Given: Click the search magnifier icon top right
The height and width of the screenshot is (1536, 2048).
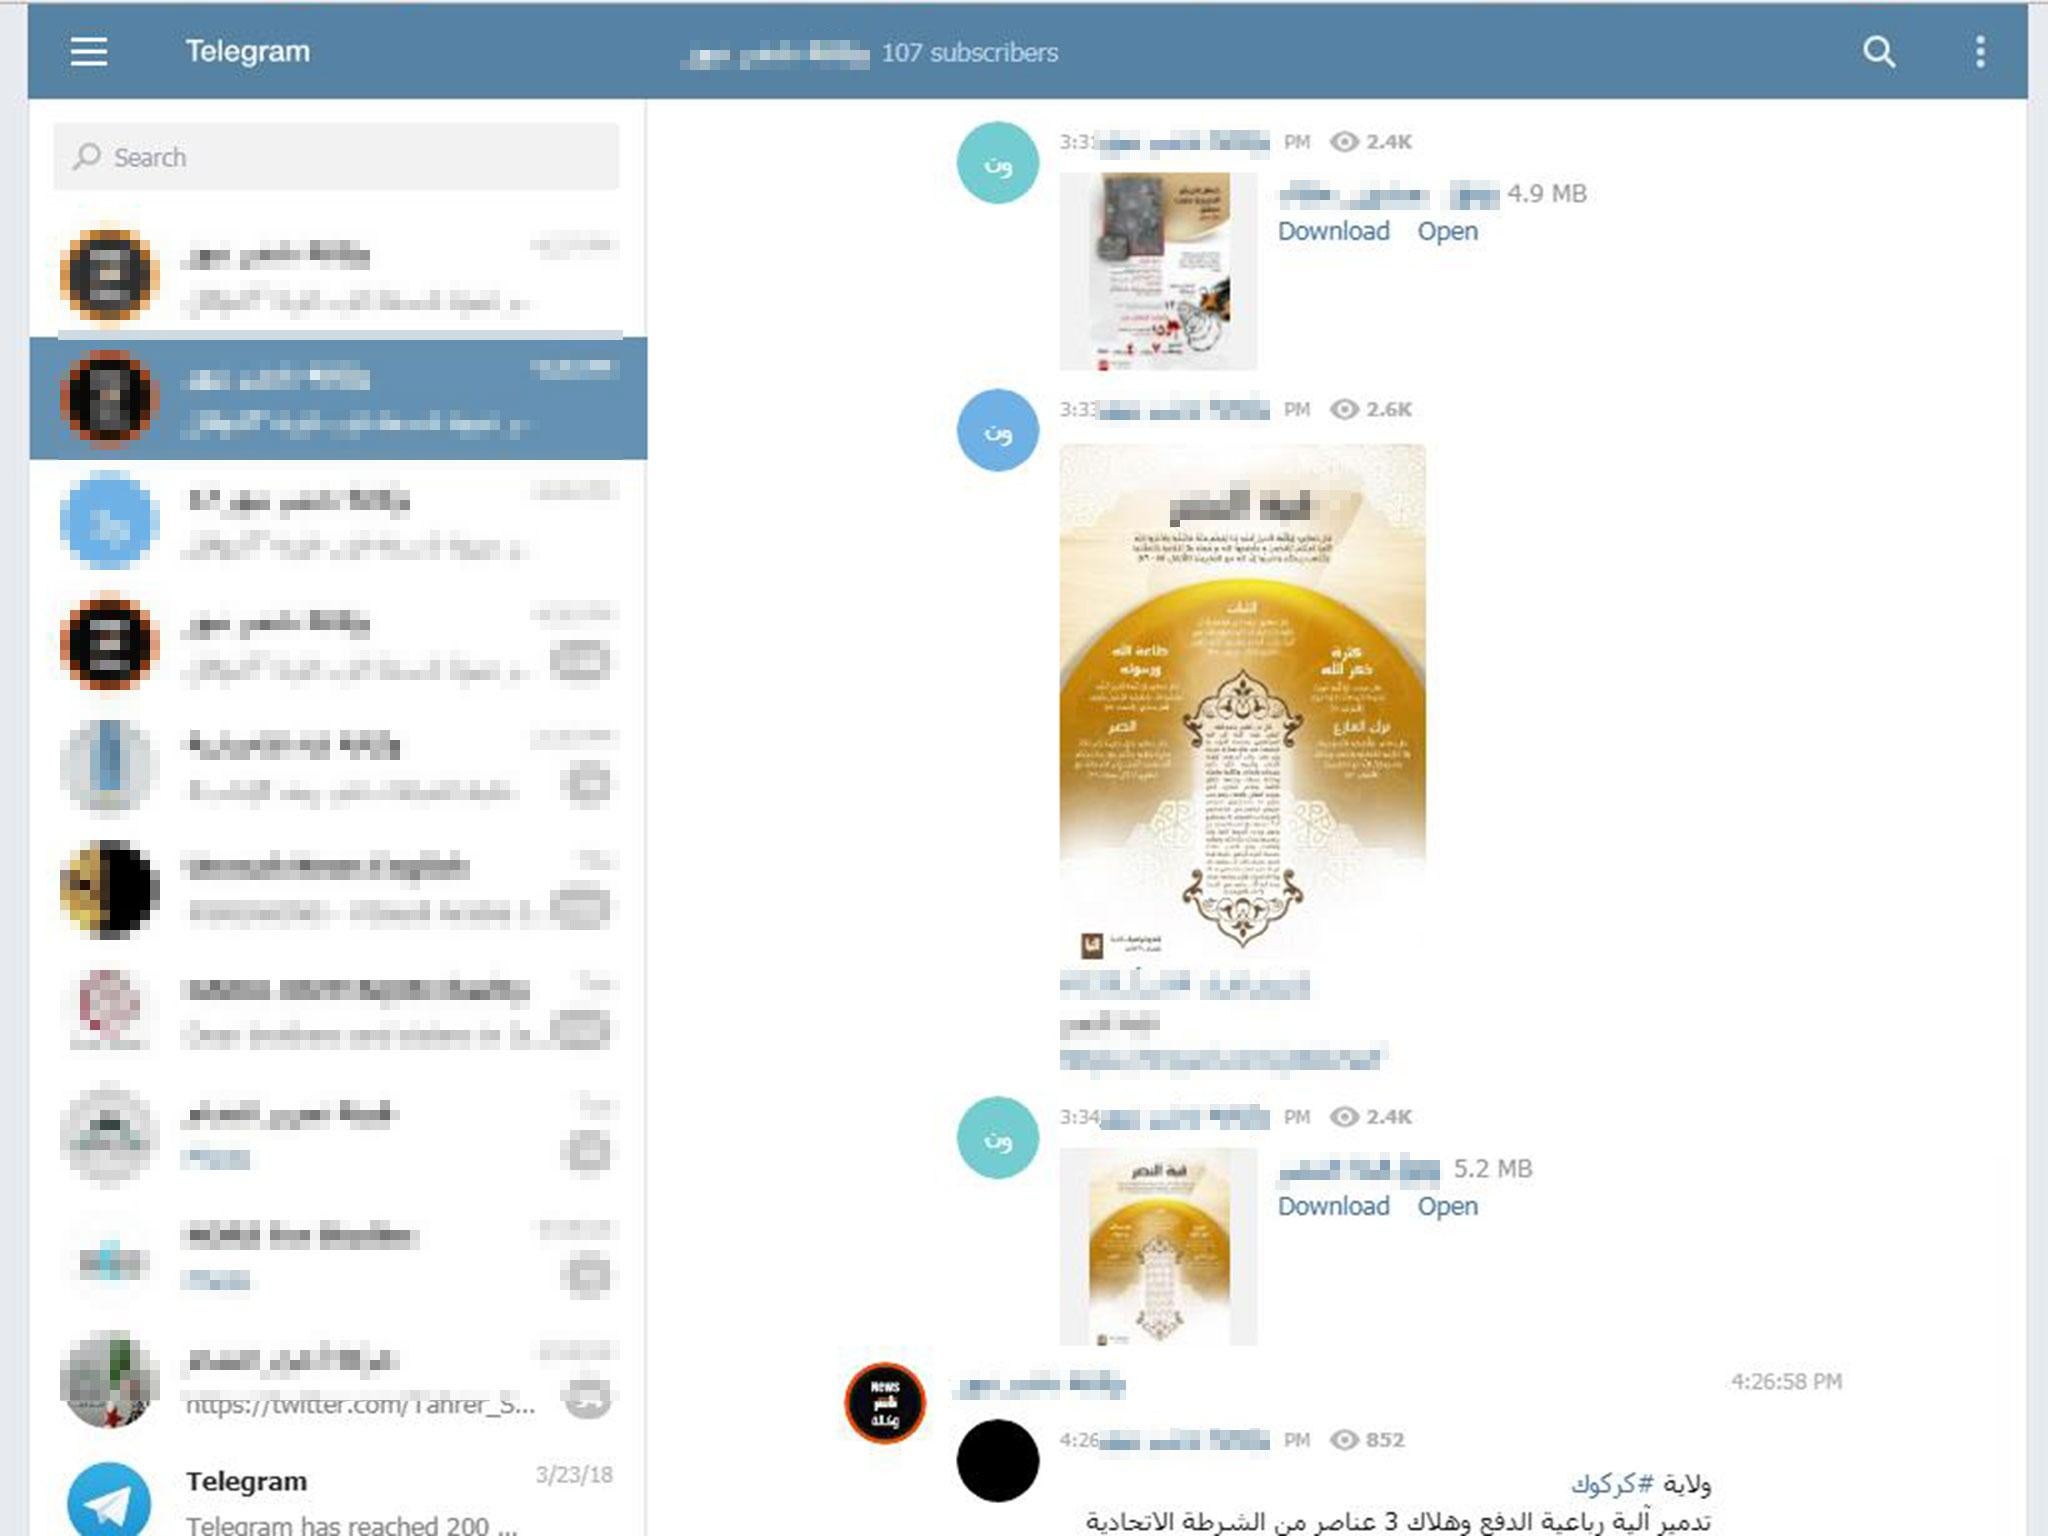Looking at the screenshot, I should 1875,52.
